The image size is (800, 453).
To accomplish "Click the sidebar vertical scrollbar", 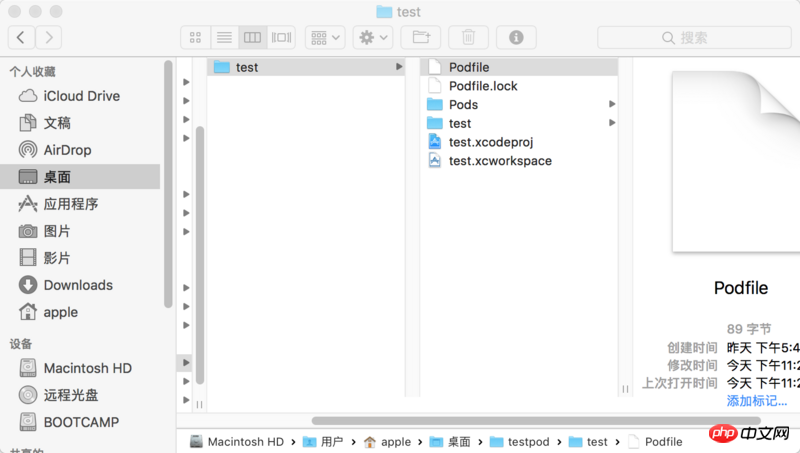I will tap(168, 184).
